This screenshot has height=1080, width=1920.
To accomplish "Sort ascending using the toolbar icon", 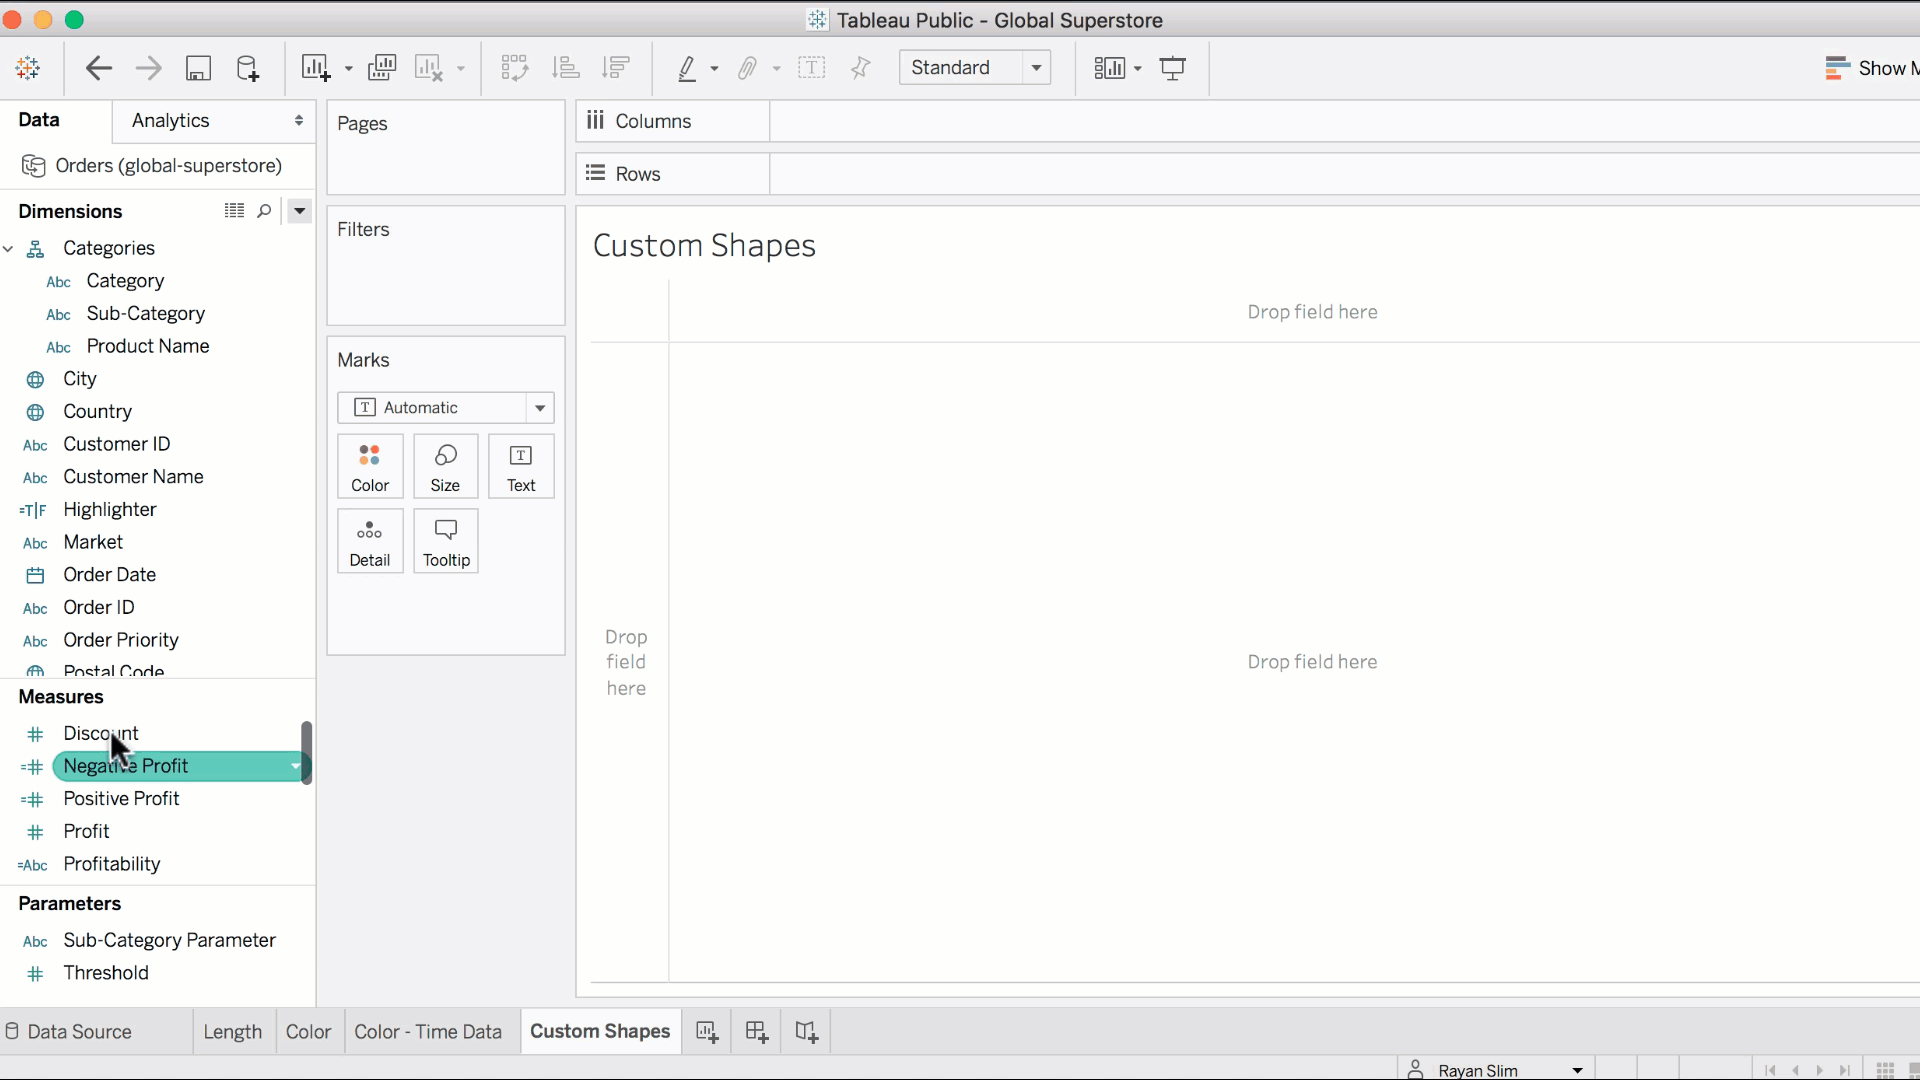I will click(566, 68).
